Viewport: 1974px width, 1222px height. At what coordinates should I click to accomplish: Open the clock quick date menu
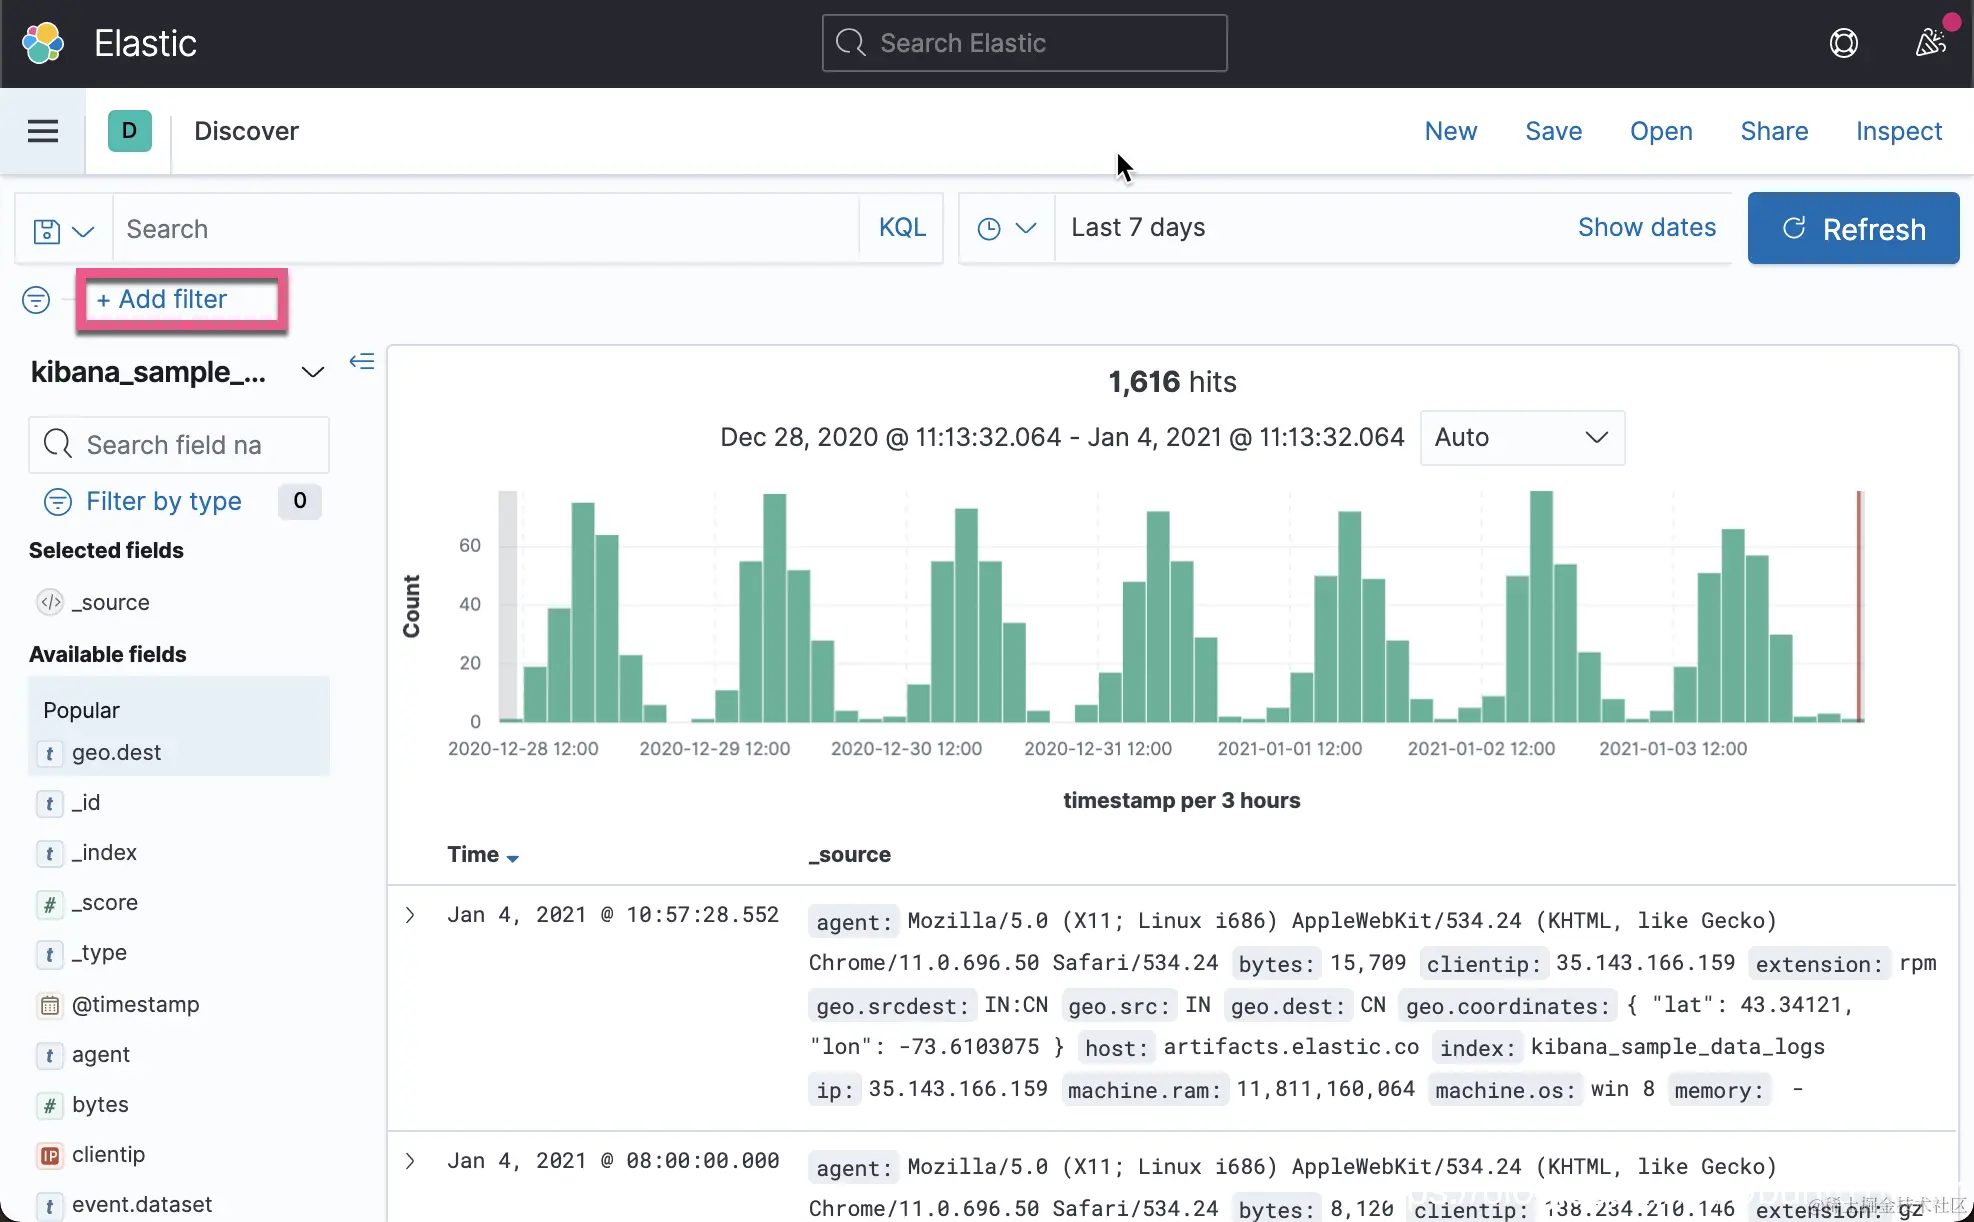click(x=1005, y=229)
